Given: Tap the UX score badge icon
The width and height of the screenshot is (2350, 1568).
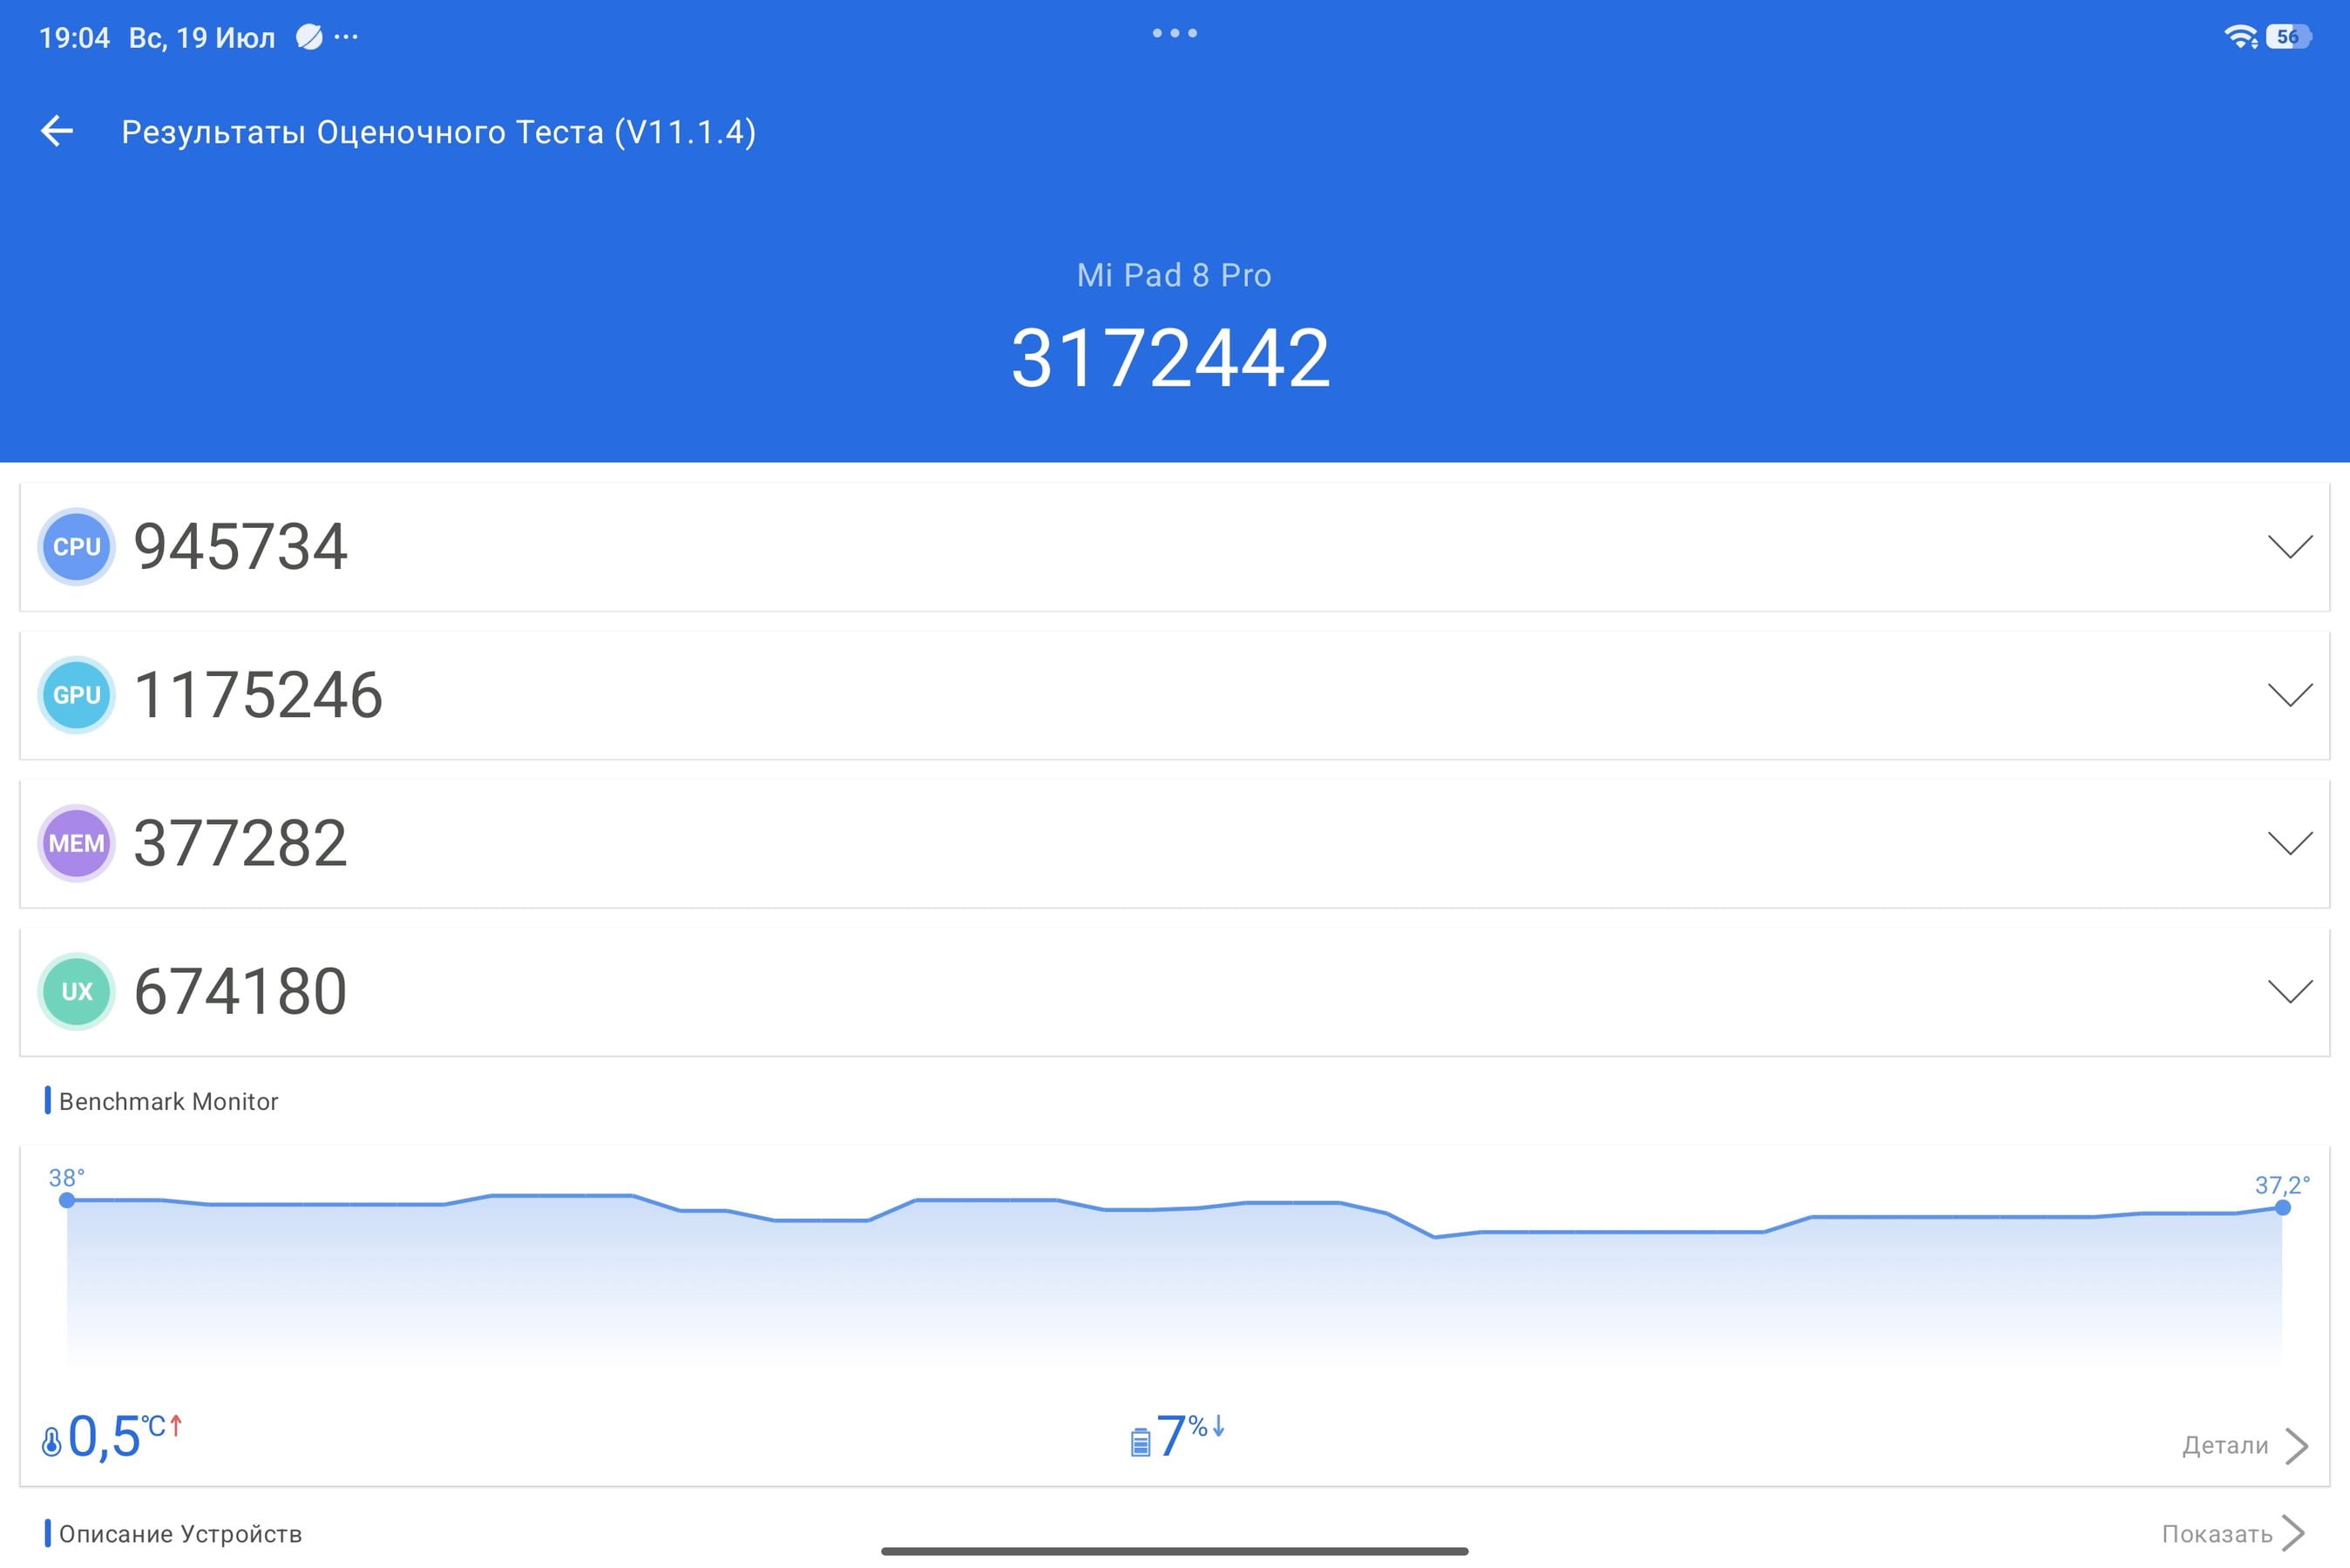Looking at the screenshot, I should coord(76,991).
